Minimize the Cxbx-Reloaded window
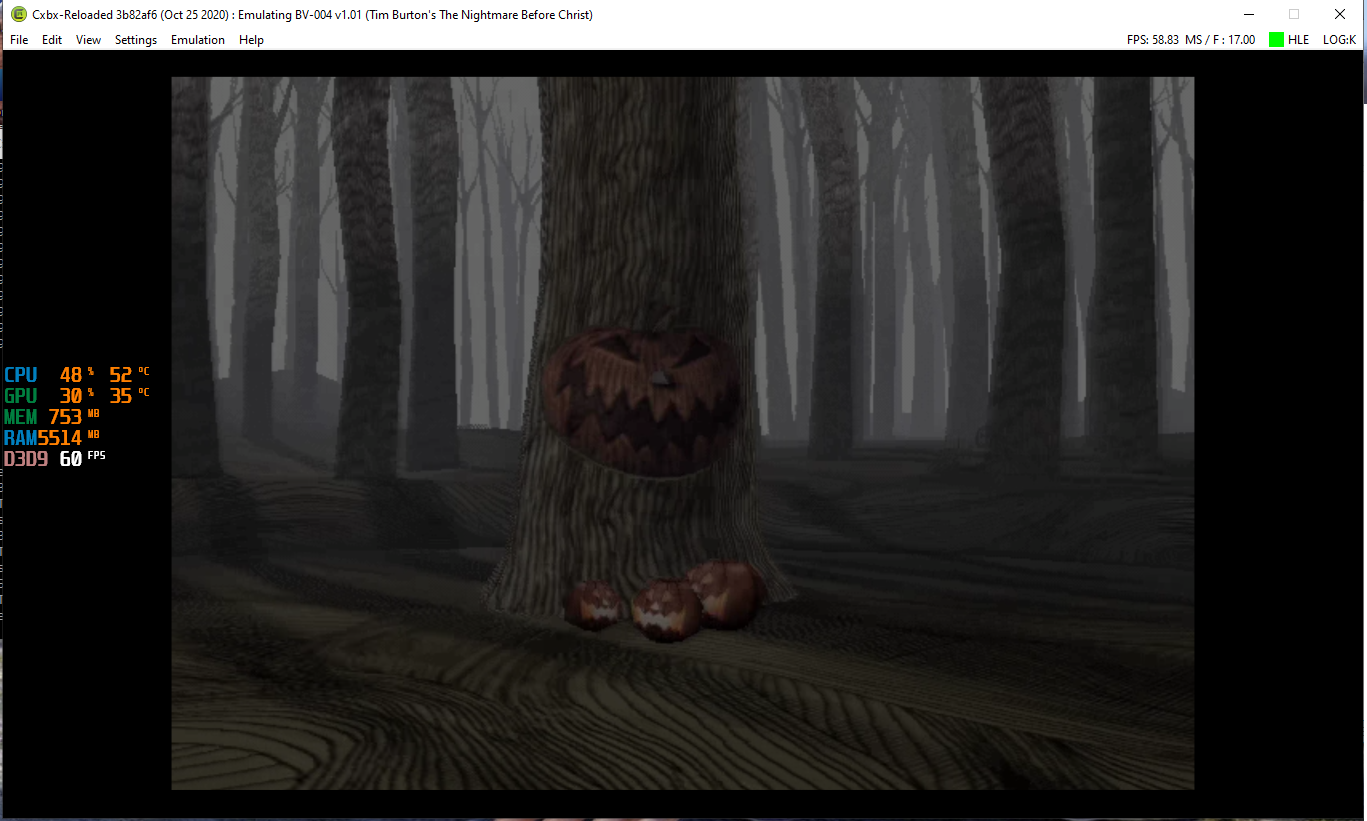The image size is (1367, 821). pyautogui.click(x=1249, y=15)
